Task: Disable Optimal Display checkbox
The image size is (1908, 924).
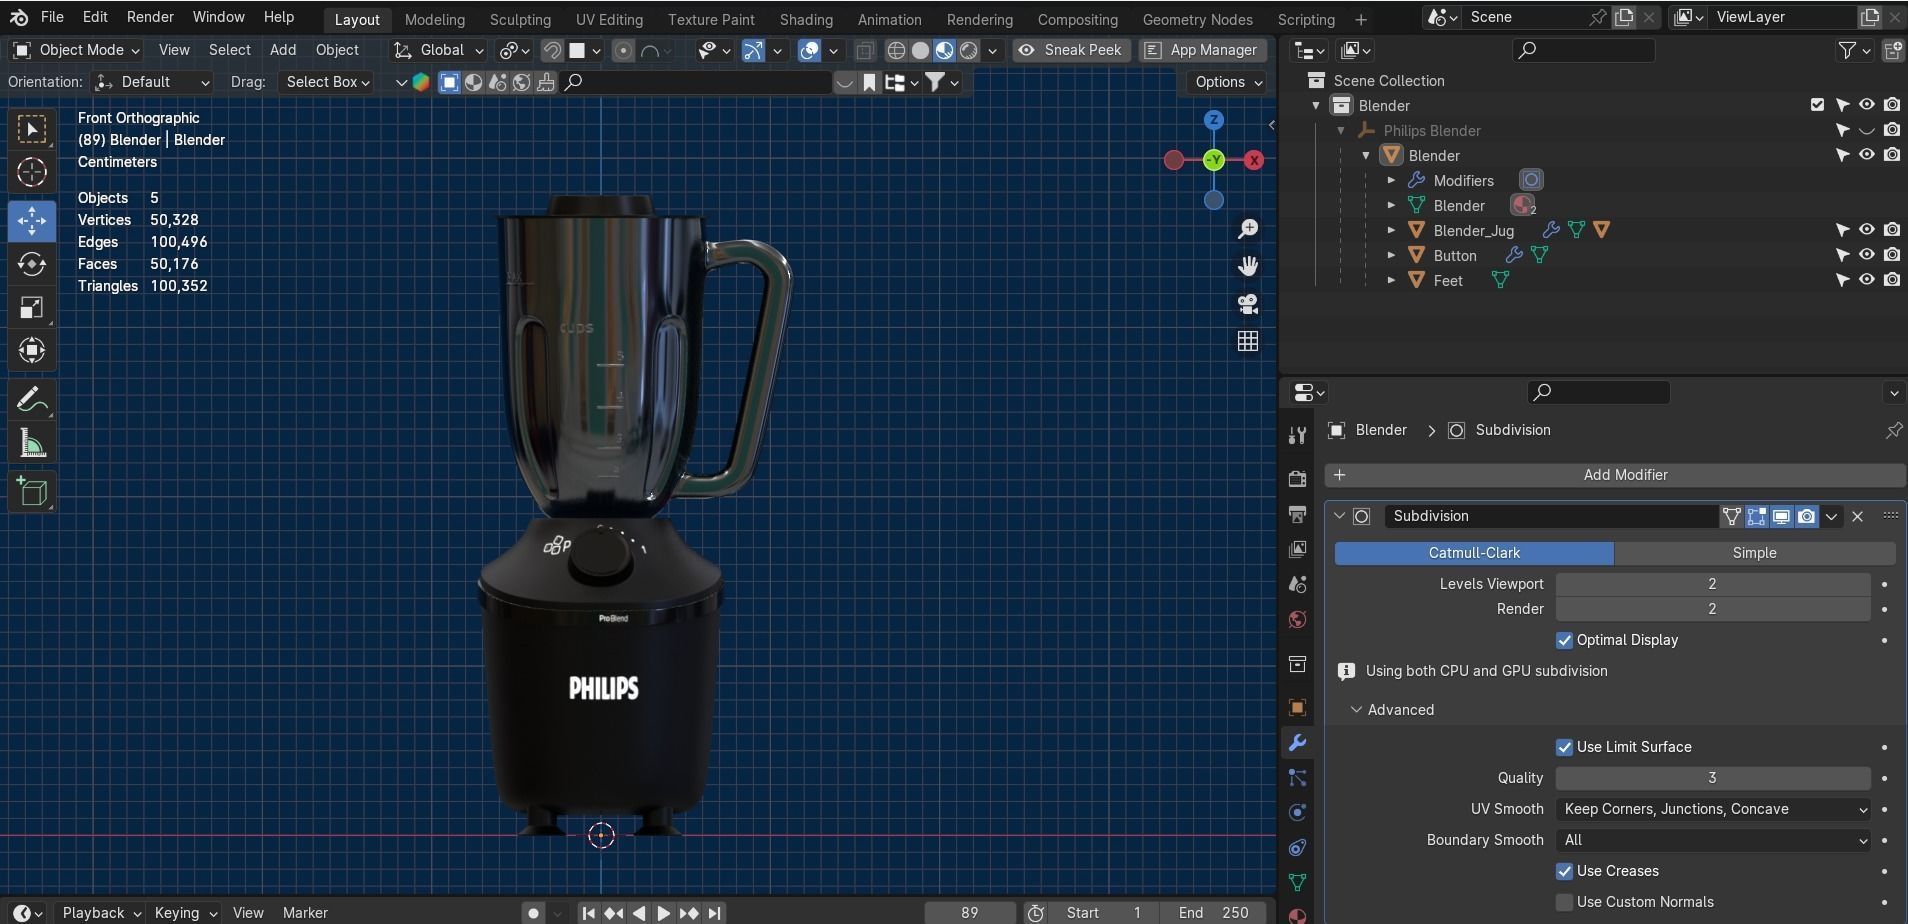Action: 1564,640
